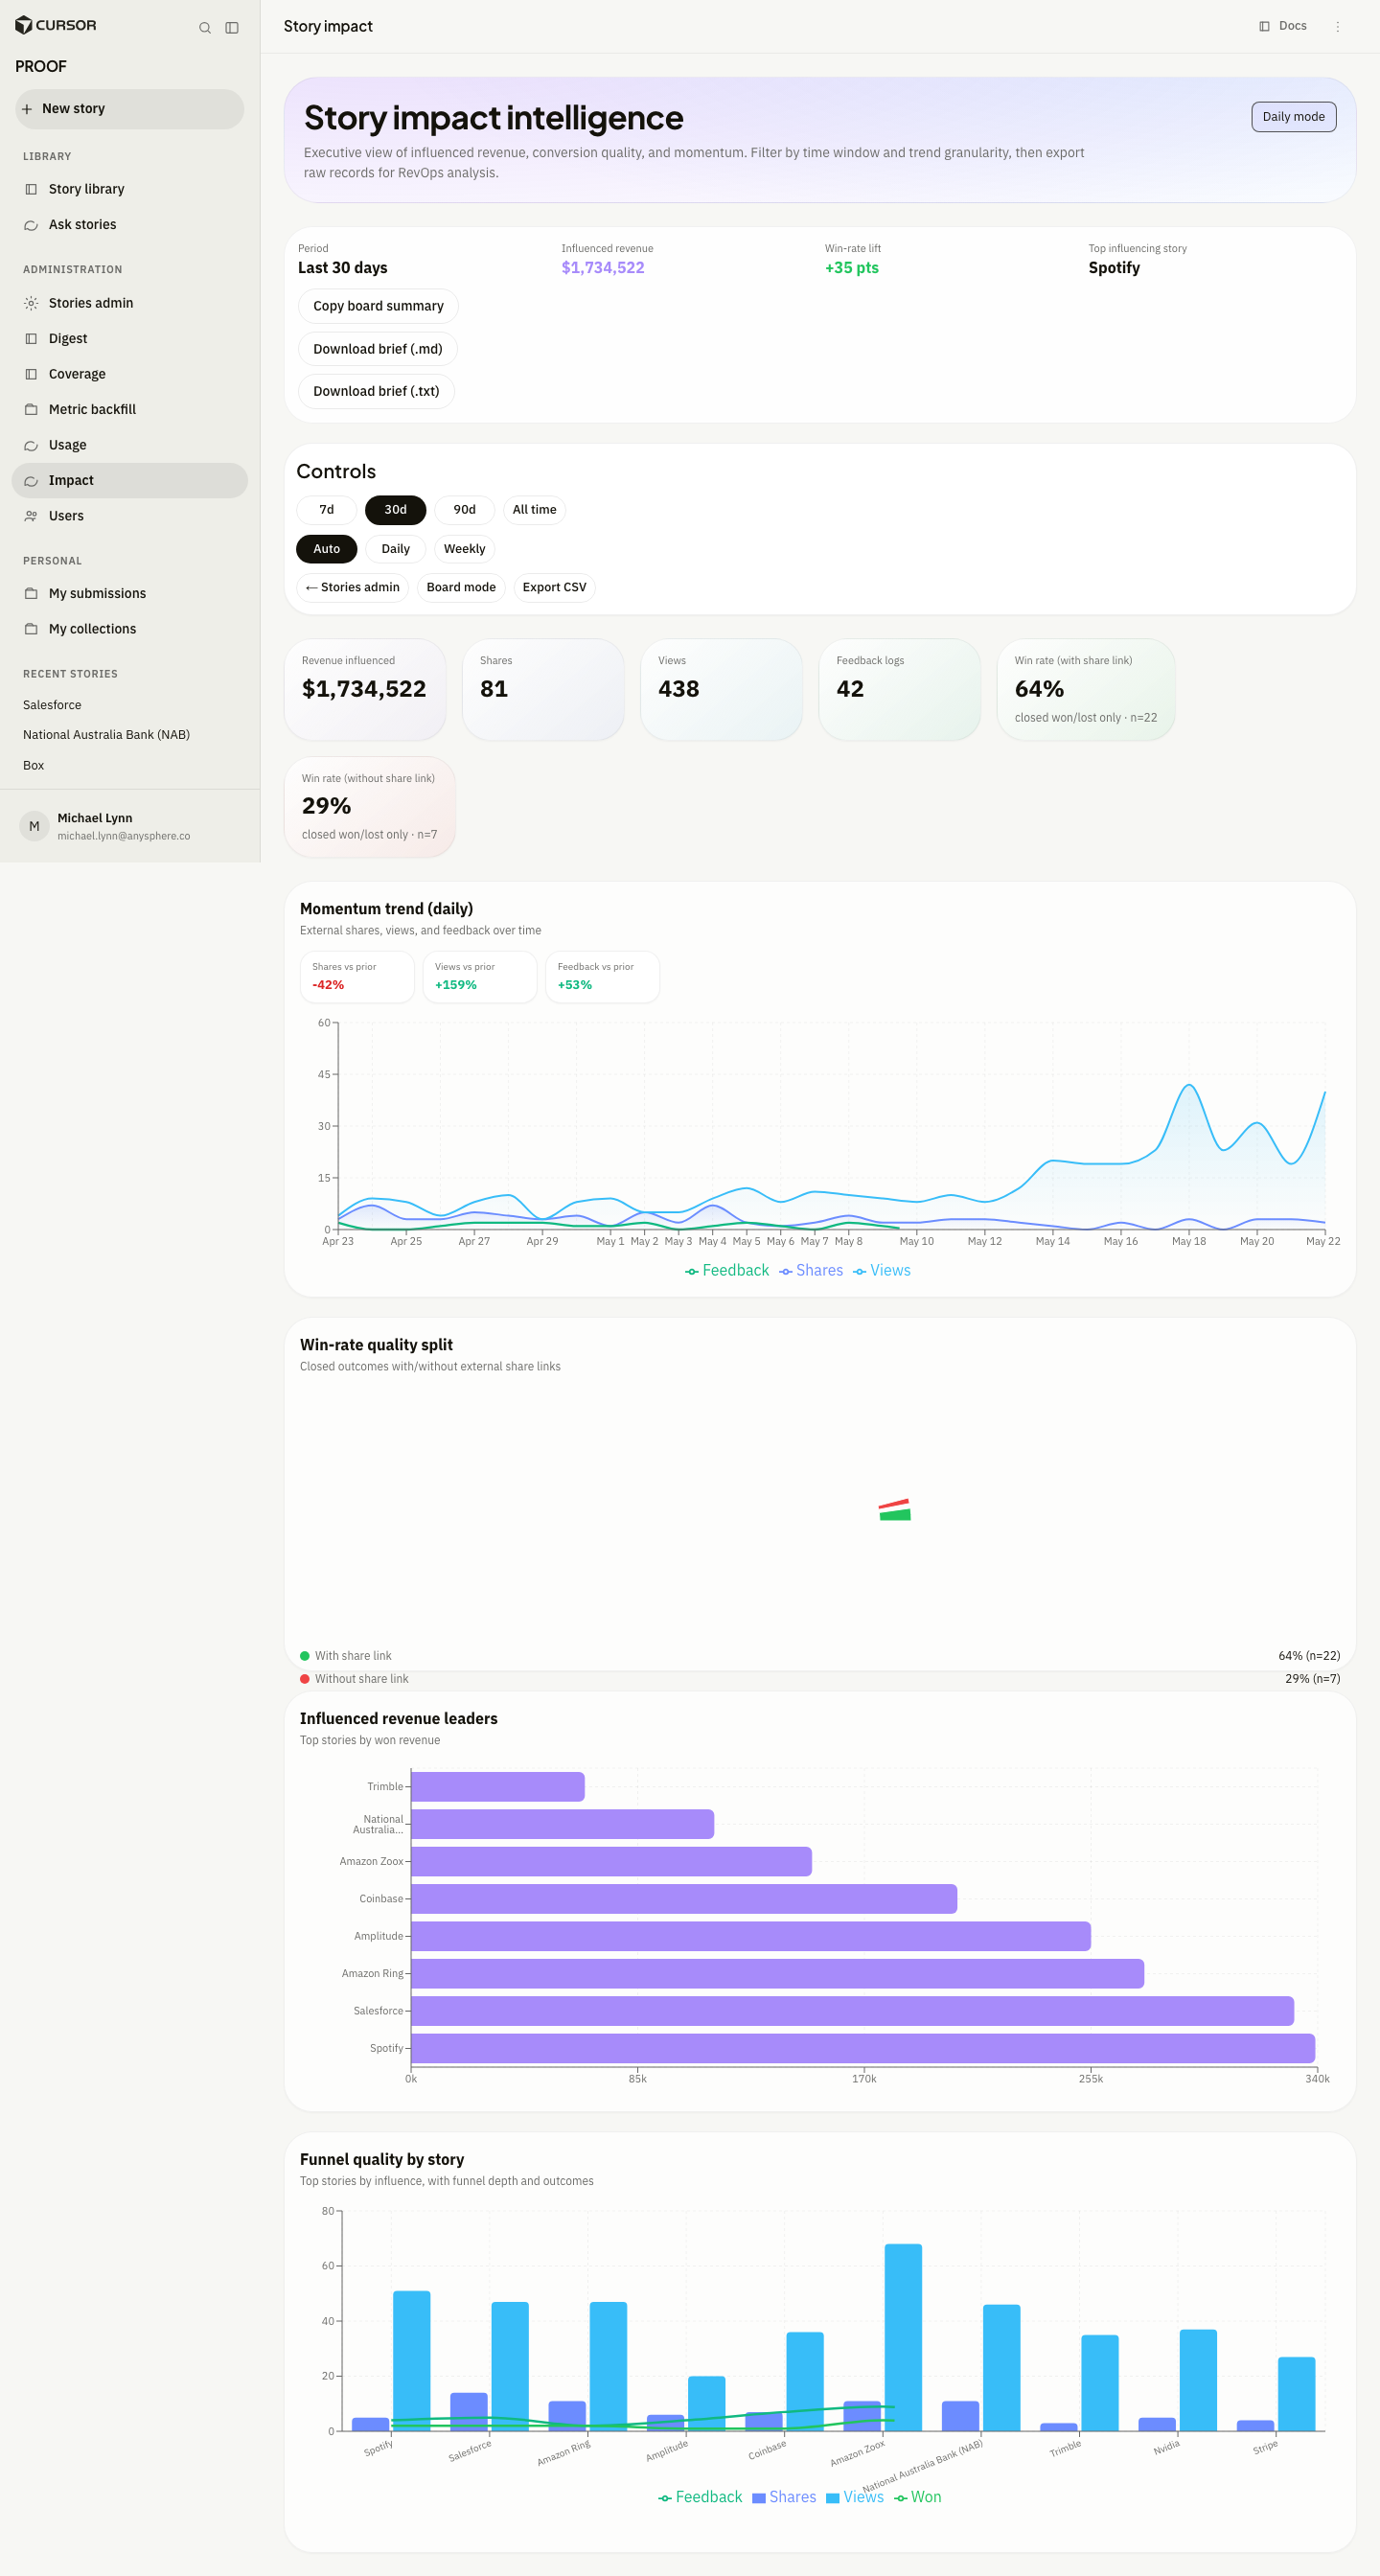Set trend granularity to Weekly
1380x2576 pixels.
point(464,549)
